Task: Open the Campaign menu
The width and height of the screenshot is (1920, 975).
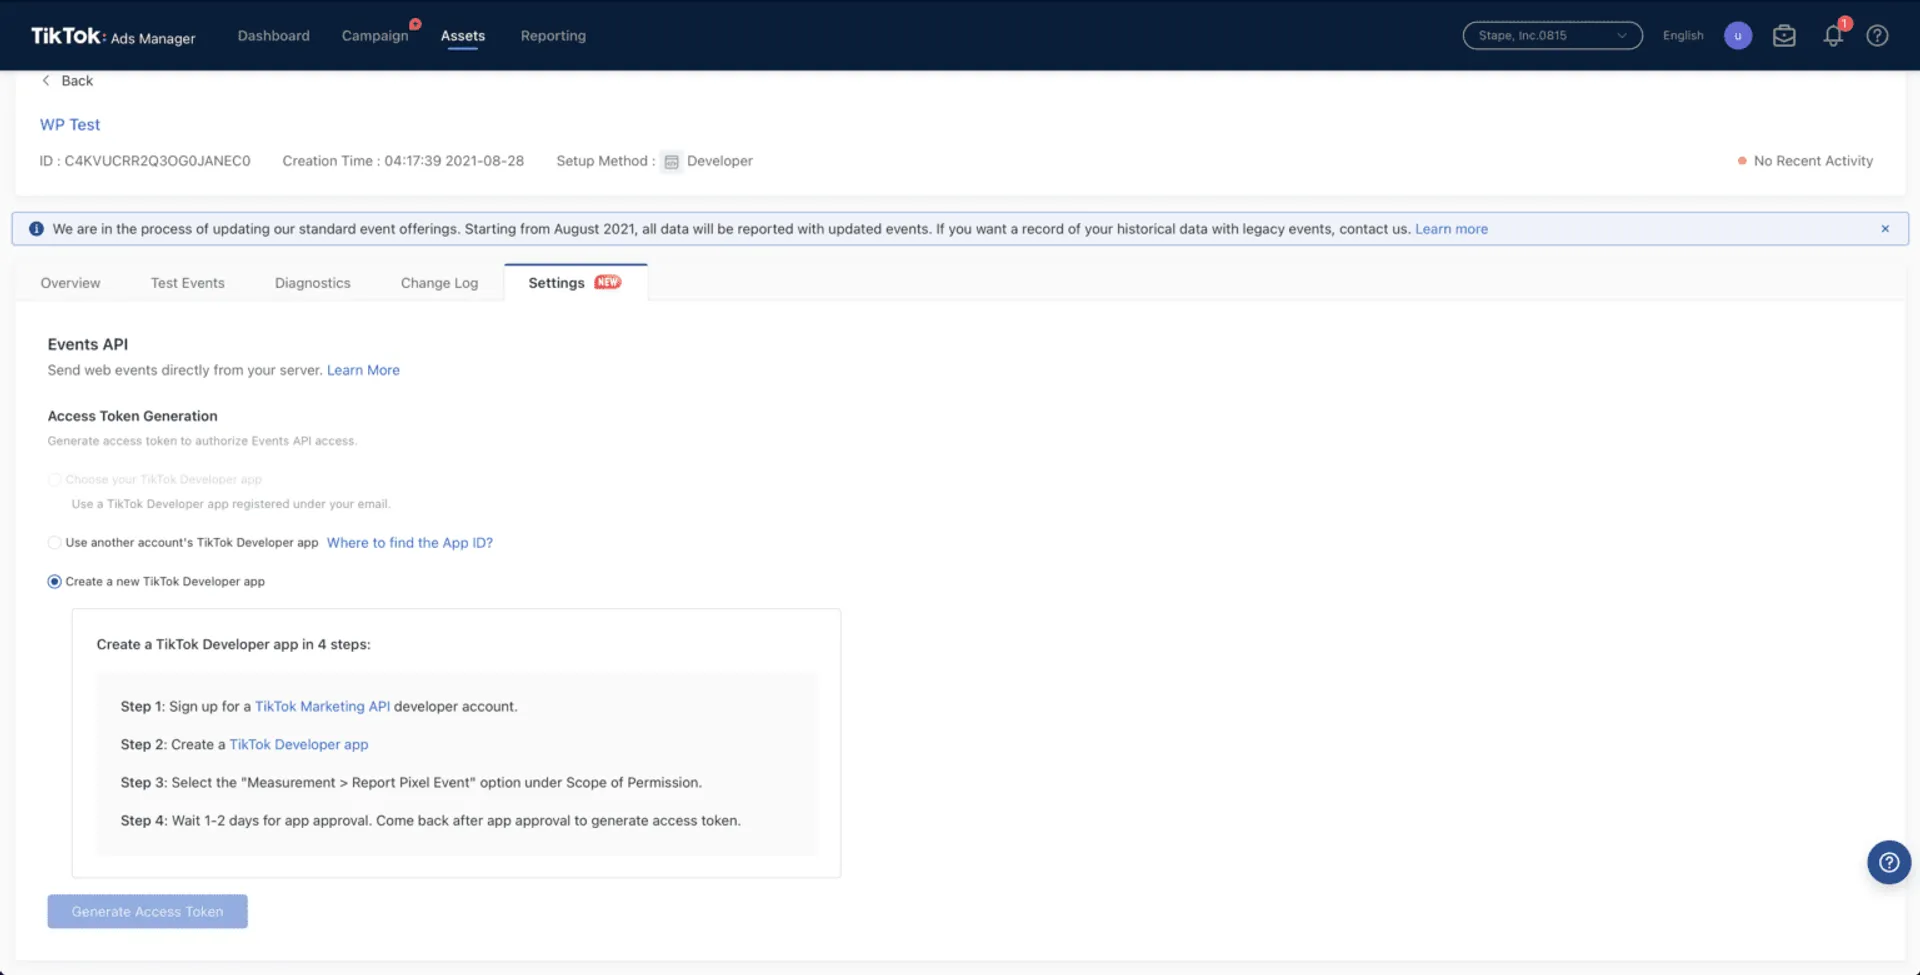Action: pos(375,36)
